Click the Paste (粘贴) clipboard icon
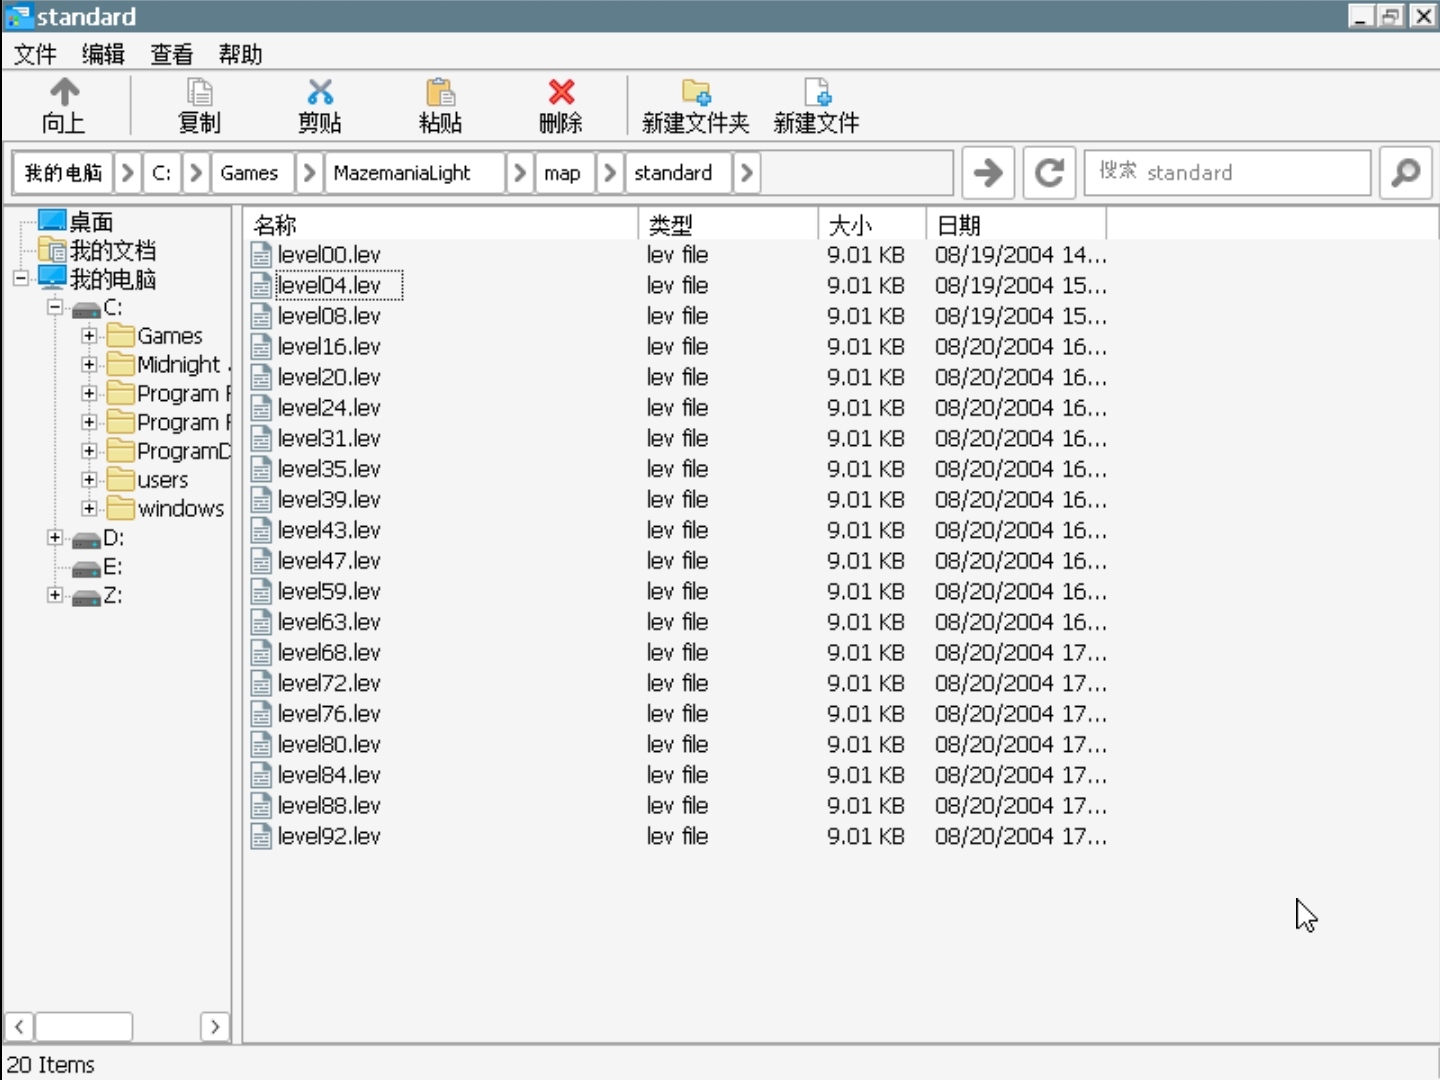 coord(440,93)
